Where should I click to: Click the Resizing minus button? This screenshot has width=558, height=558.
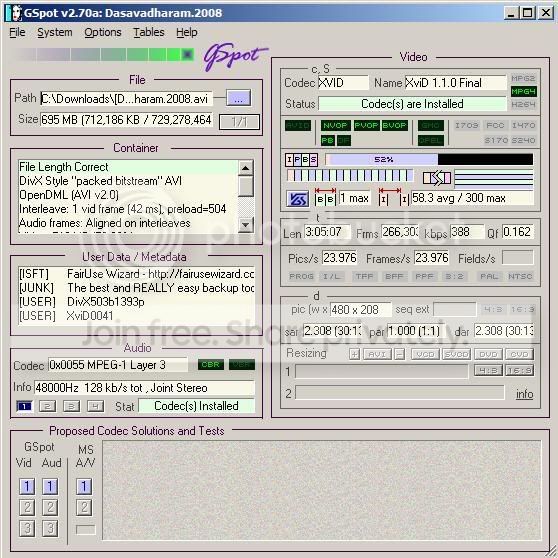click(400, 354)
